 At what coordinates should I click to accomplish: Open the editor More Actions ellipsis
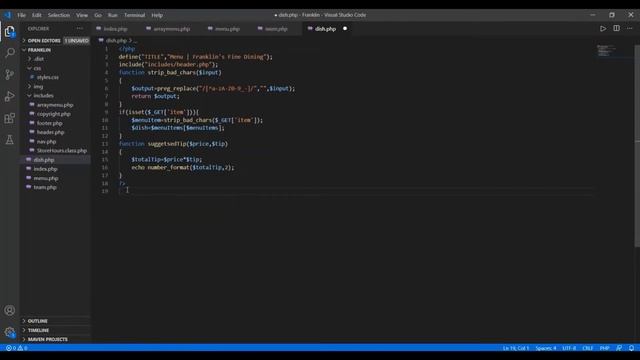629,29
